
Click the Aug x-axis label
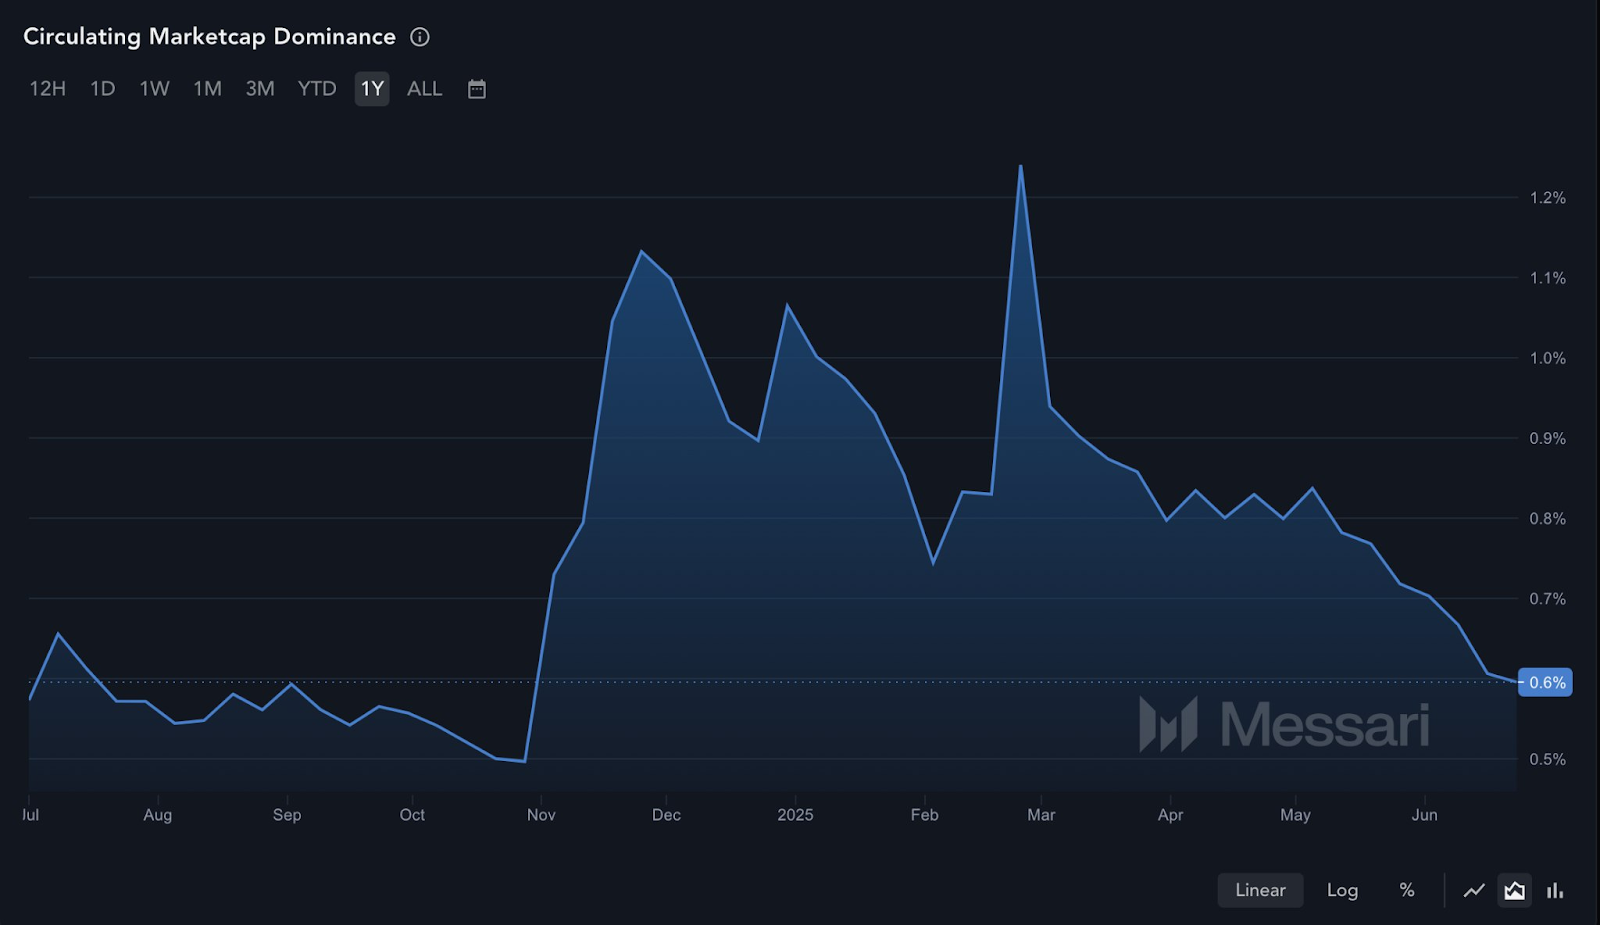(158, 815)
